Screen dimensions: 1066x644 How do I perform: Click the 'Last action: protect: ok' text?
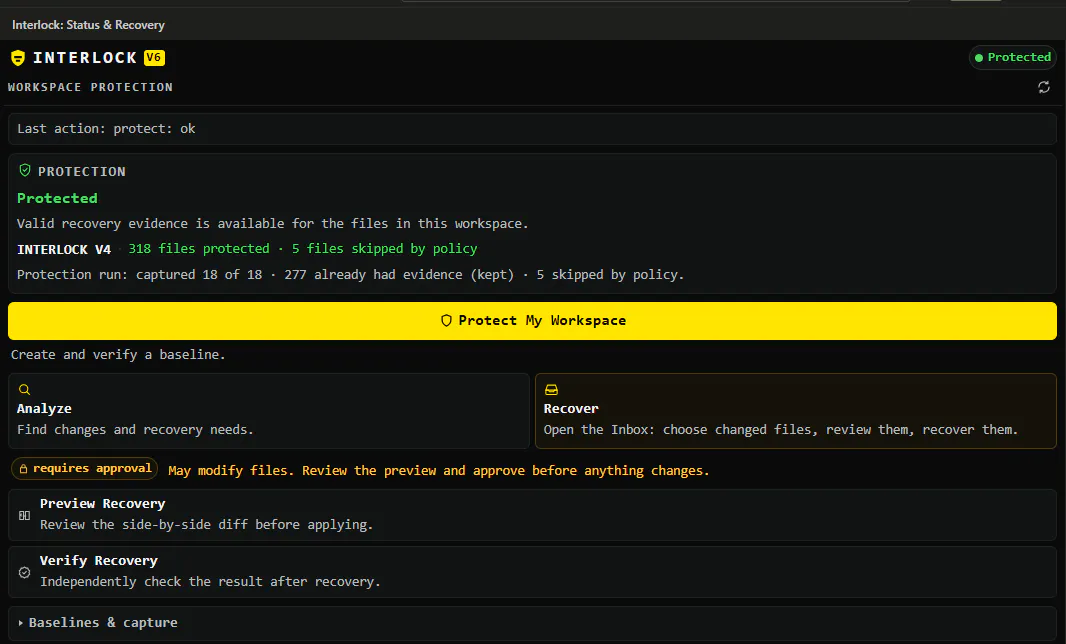(106, 129)
